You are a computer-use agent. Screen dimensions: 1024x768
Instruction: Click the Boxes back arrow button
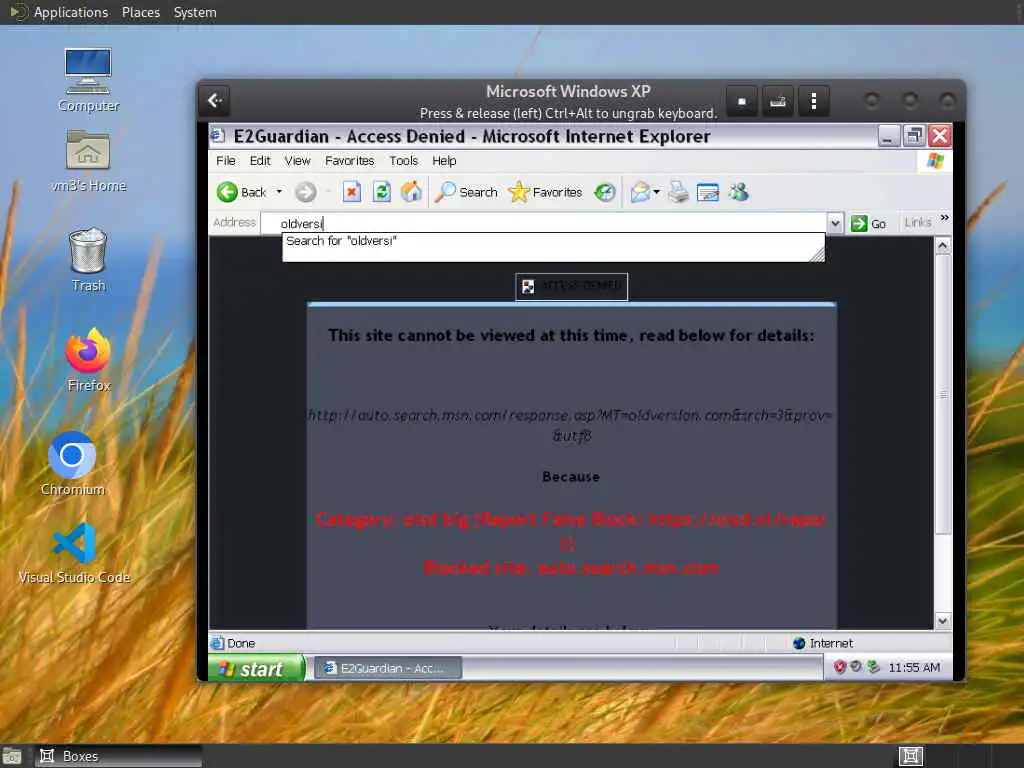click(x=215, y=101)
